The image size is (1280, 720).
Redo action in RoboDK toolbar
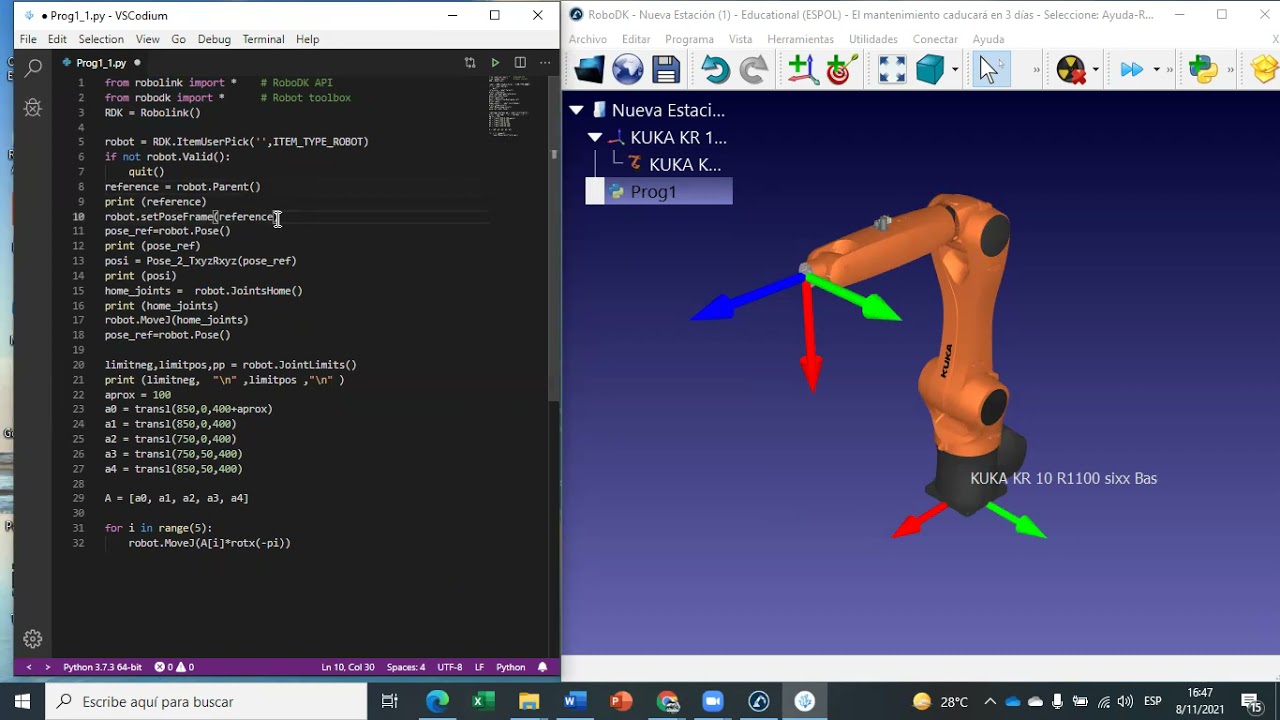[753, 69]
